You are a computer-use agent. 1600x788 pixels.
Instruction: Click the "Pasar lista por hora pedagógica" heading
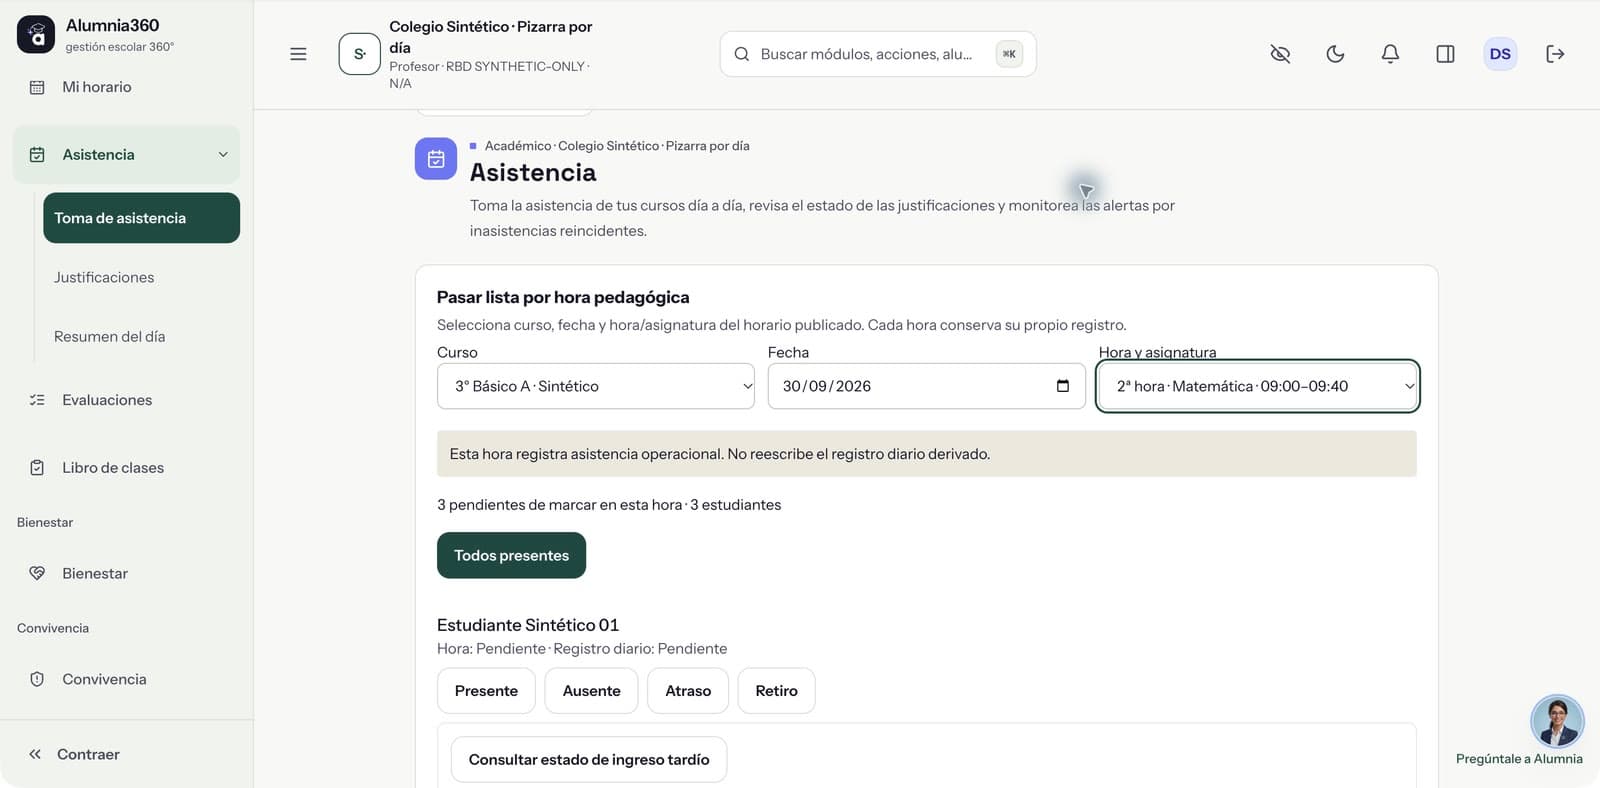563,297
